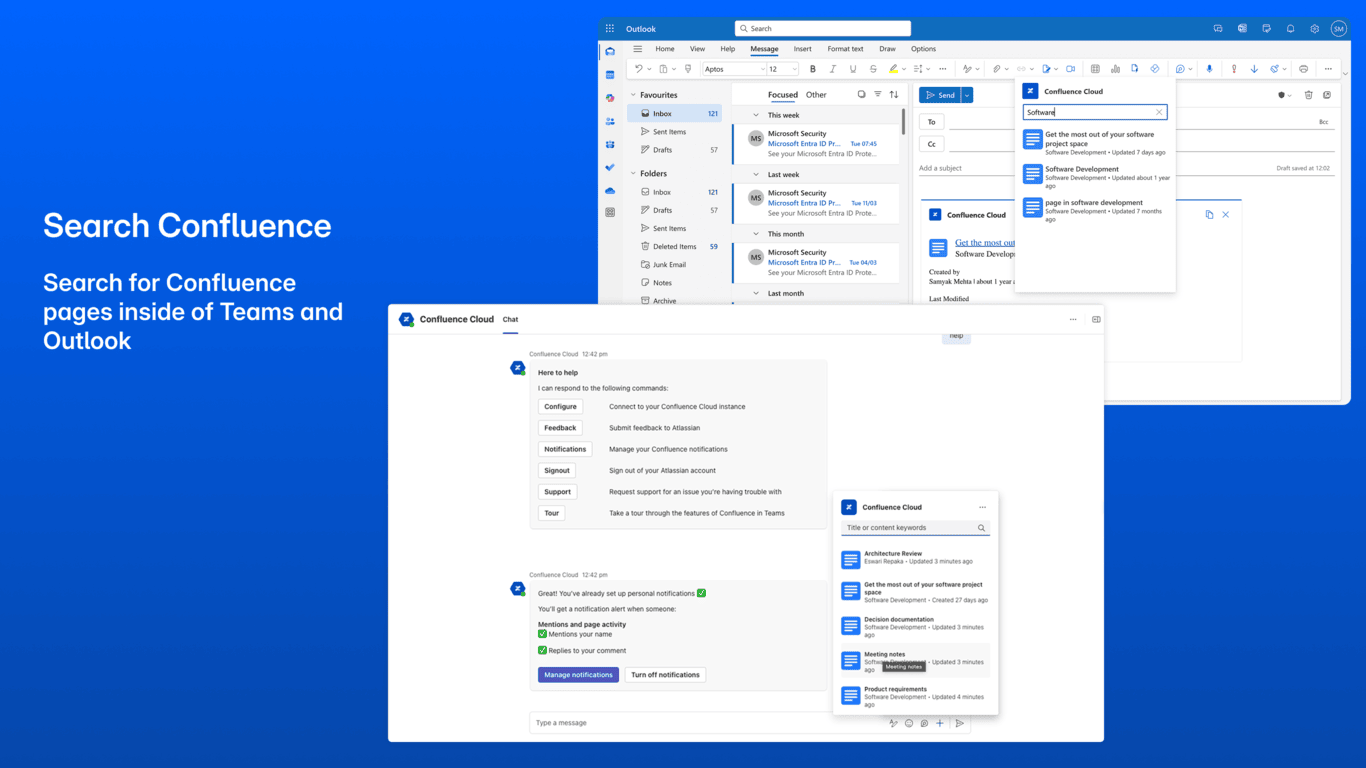Open the Insert ribbon tab
Image resolution: width=1366 pixels, height=768 pixels.
tap(803, 49)
